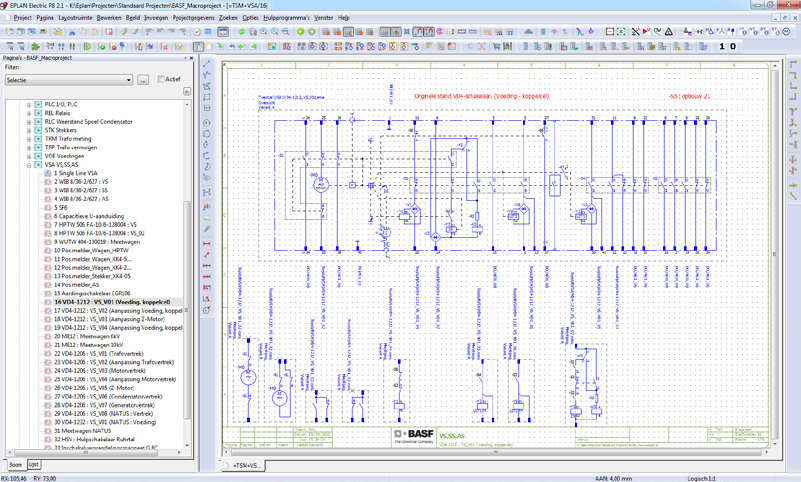Expand the TRM Trafo meting node
Screen dimensions: 801x482
click(29, 139)
